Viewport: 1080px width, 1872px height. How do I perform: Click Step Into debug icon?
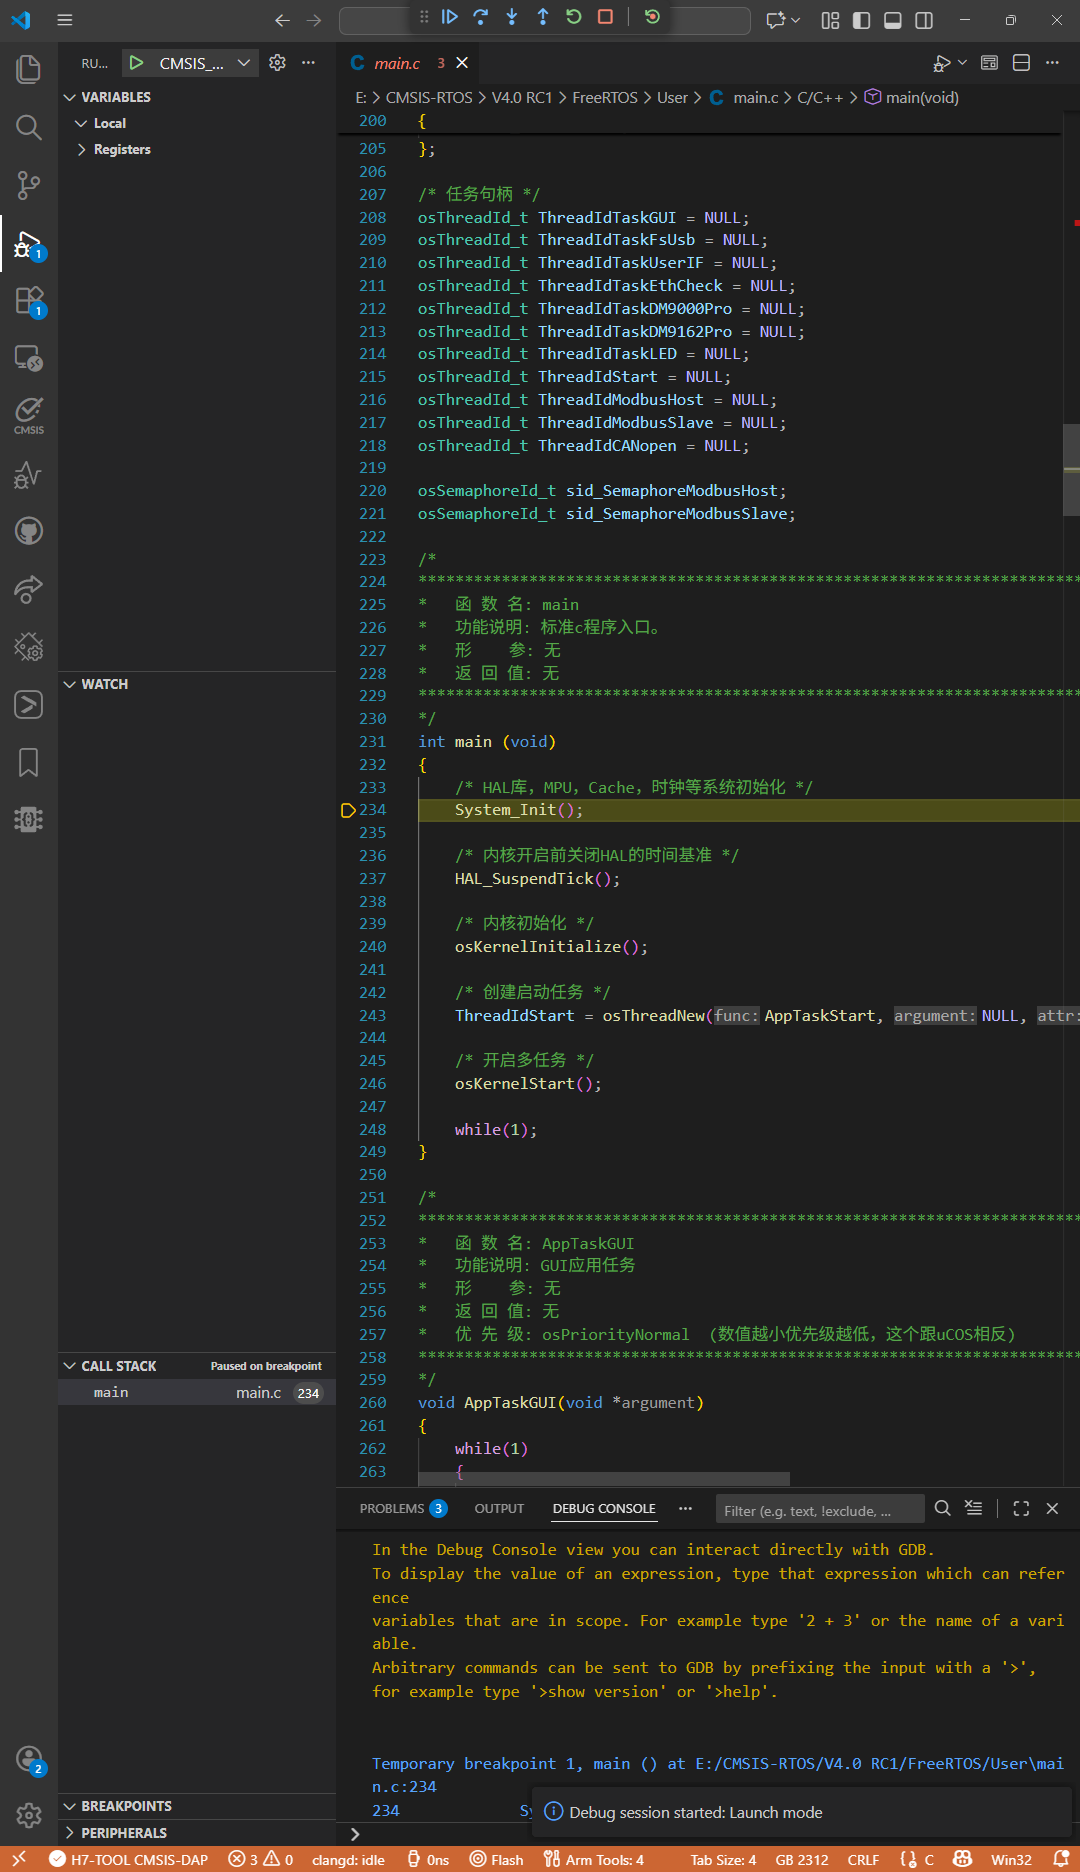click(x=512, y=17)
